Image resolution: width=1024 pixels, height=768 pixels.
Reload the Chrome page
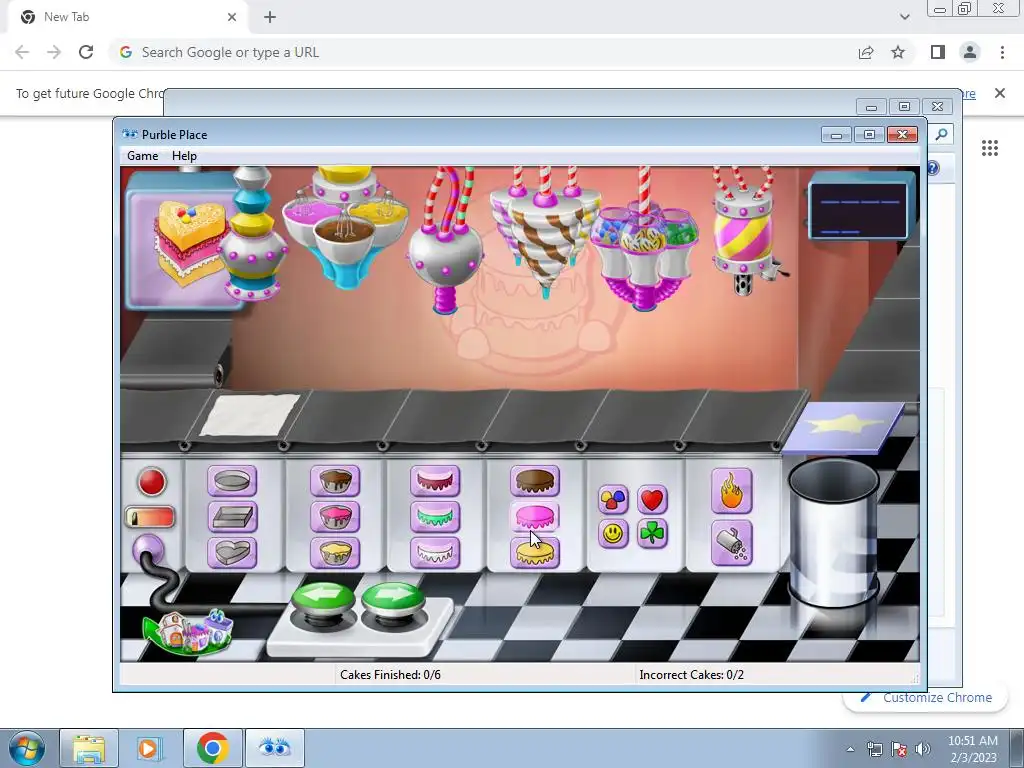(x=86, y=52)
